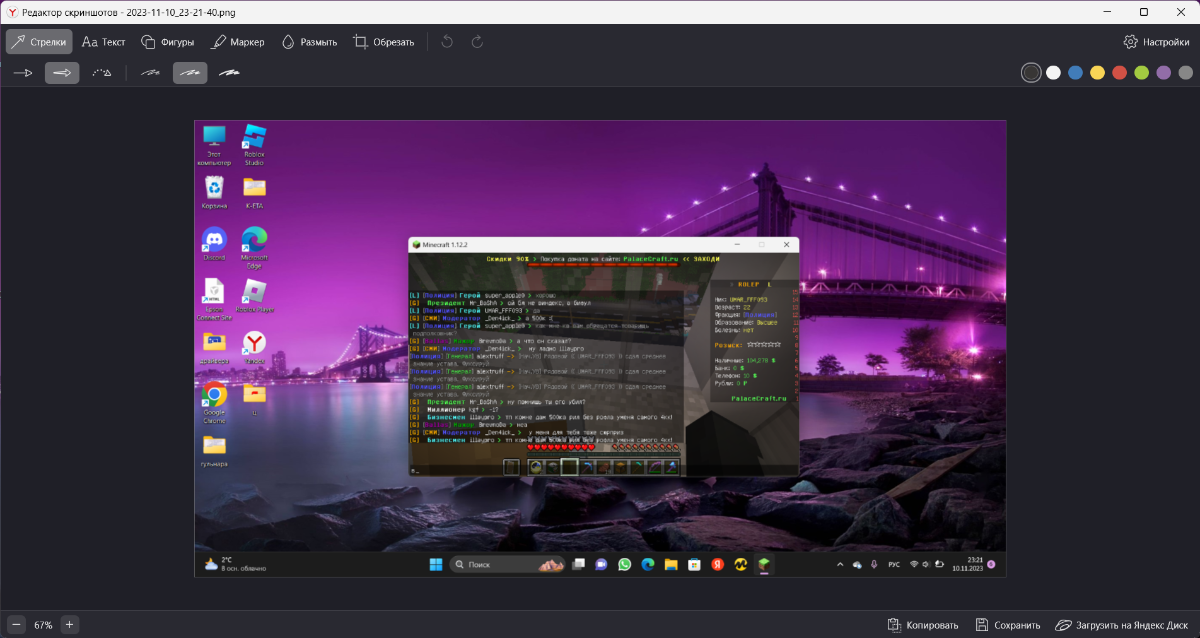Redo the reverted edit

[x=477, y=42]
